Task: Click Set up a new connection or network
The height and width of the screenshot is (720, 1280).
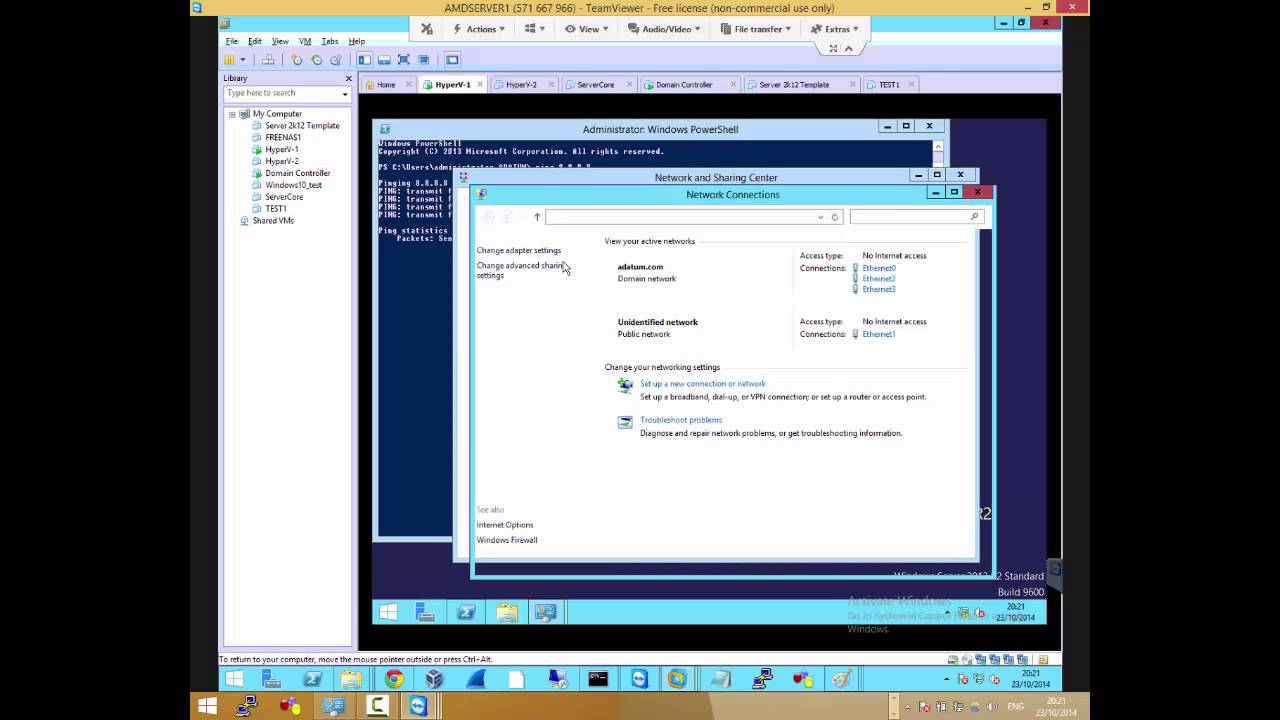Action: coord(703,384)
